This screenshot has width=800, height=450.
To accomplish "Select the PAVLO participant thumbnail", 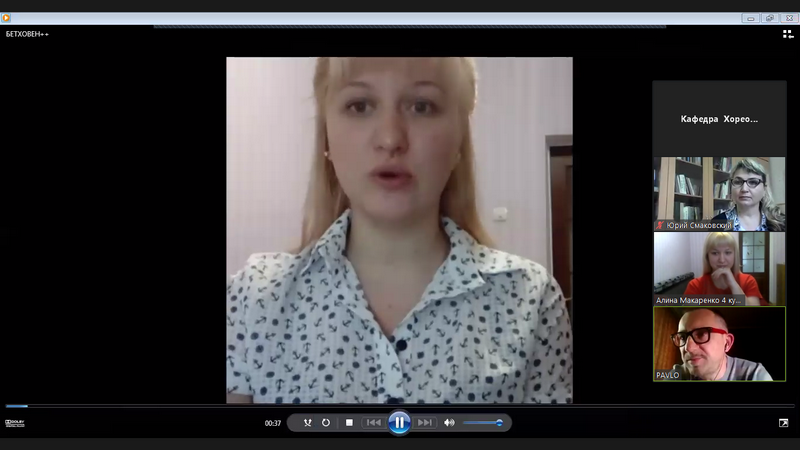I will [719, 343].
